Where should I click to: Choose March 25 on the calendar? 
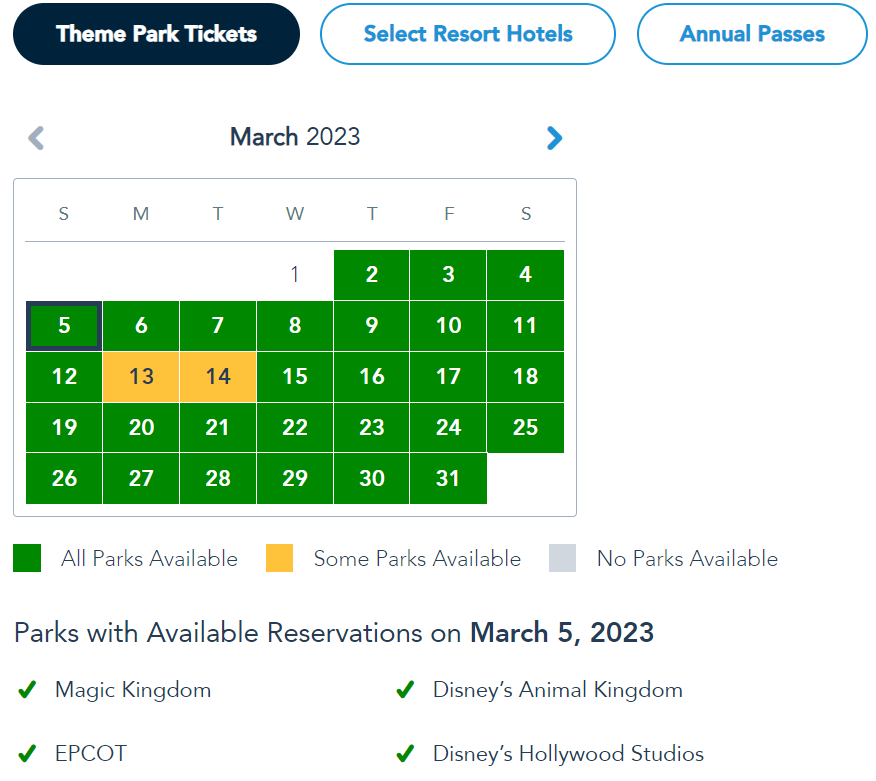pyautogui.click(x=525, y=428)
